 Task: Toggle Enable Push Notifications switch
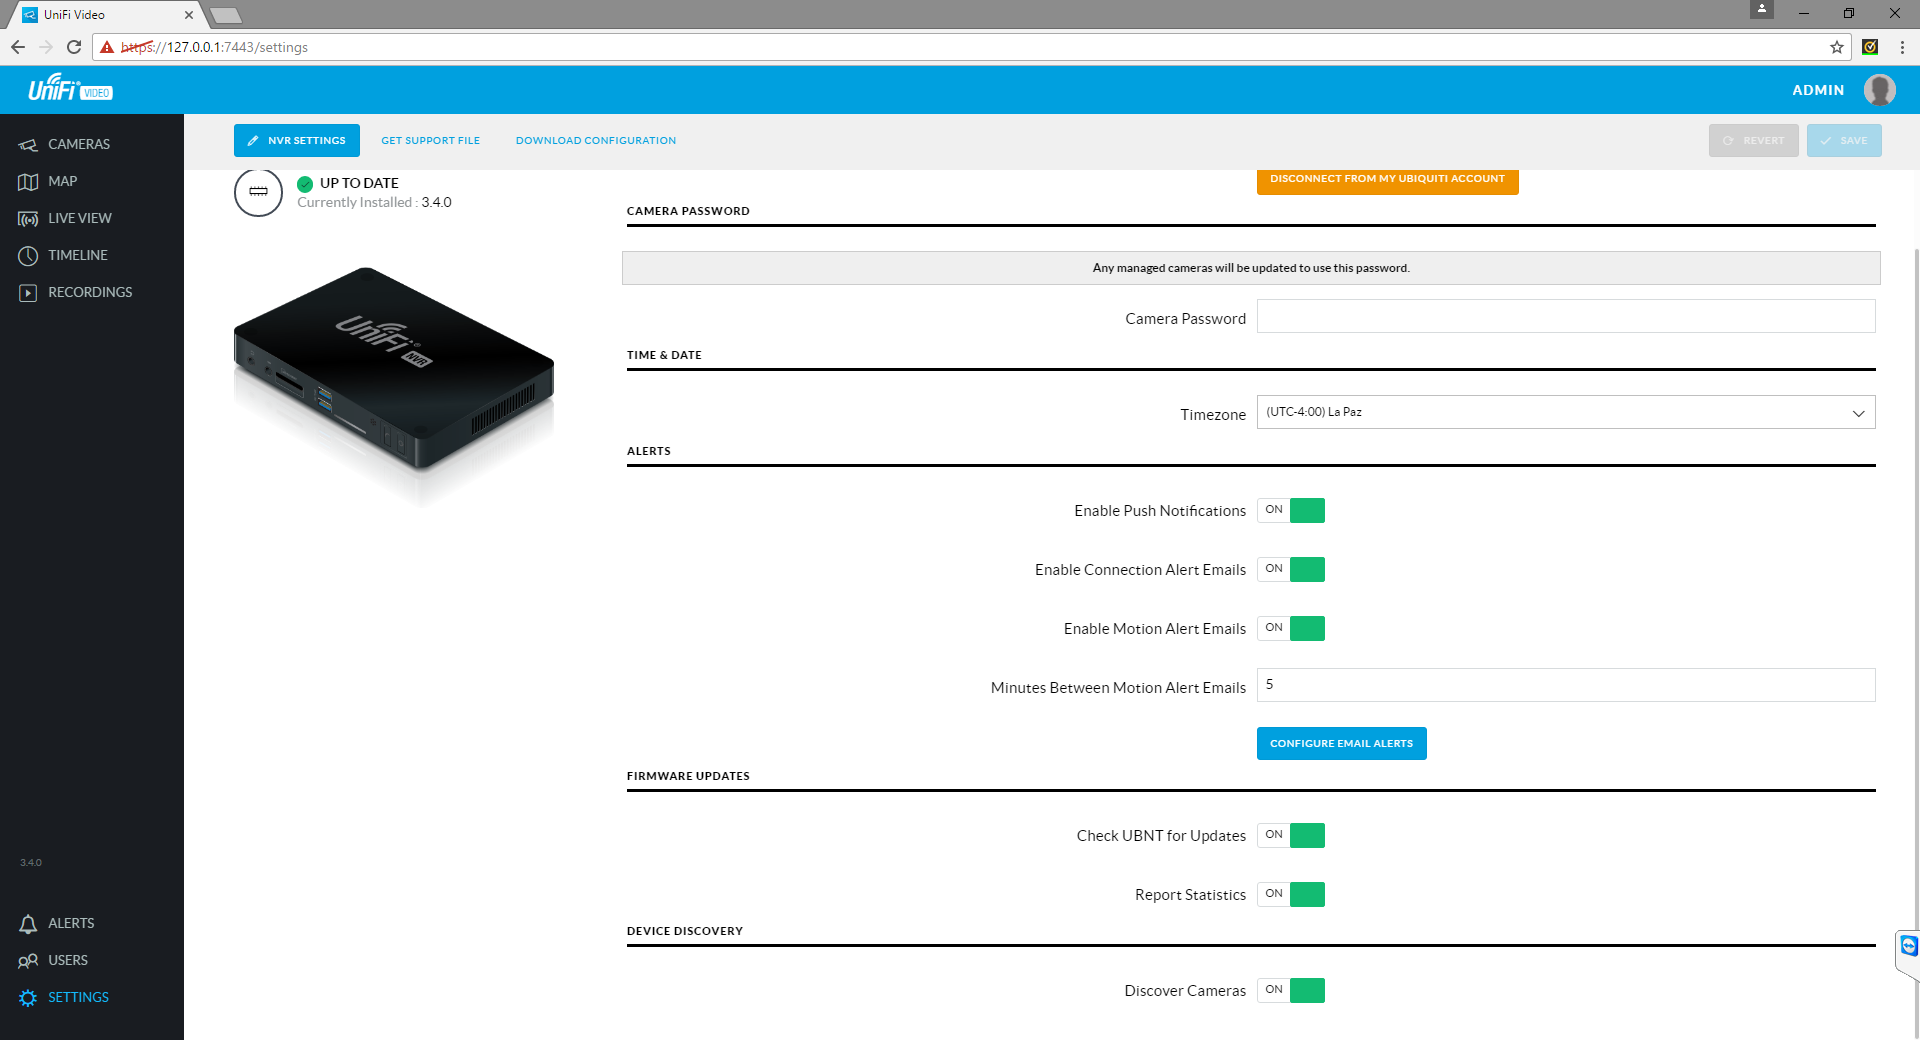point(1291,510)
